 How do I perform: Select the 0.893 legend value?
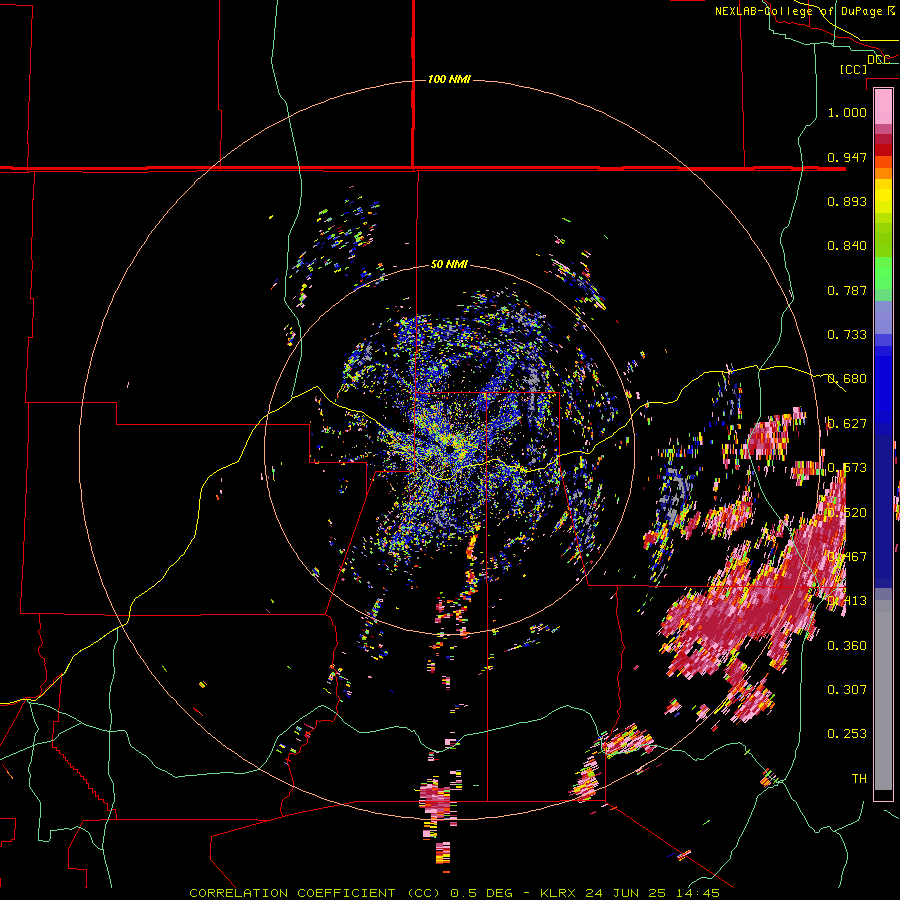click(x=847, y=201)
